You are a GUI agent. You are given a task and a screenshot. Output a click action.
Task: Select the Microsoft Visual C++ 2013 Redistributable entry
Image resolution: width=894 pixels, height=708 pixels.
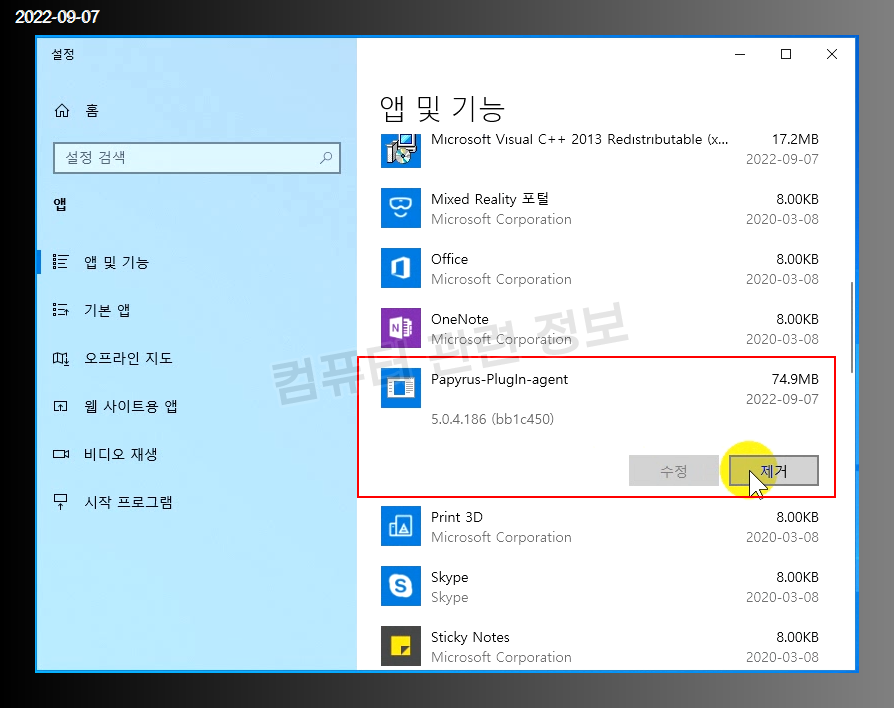579,140
